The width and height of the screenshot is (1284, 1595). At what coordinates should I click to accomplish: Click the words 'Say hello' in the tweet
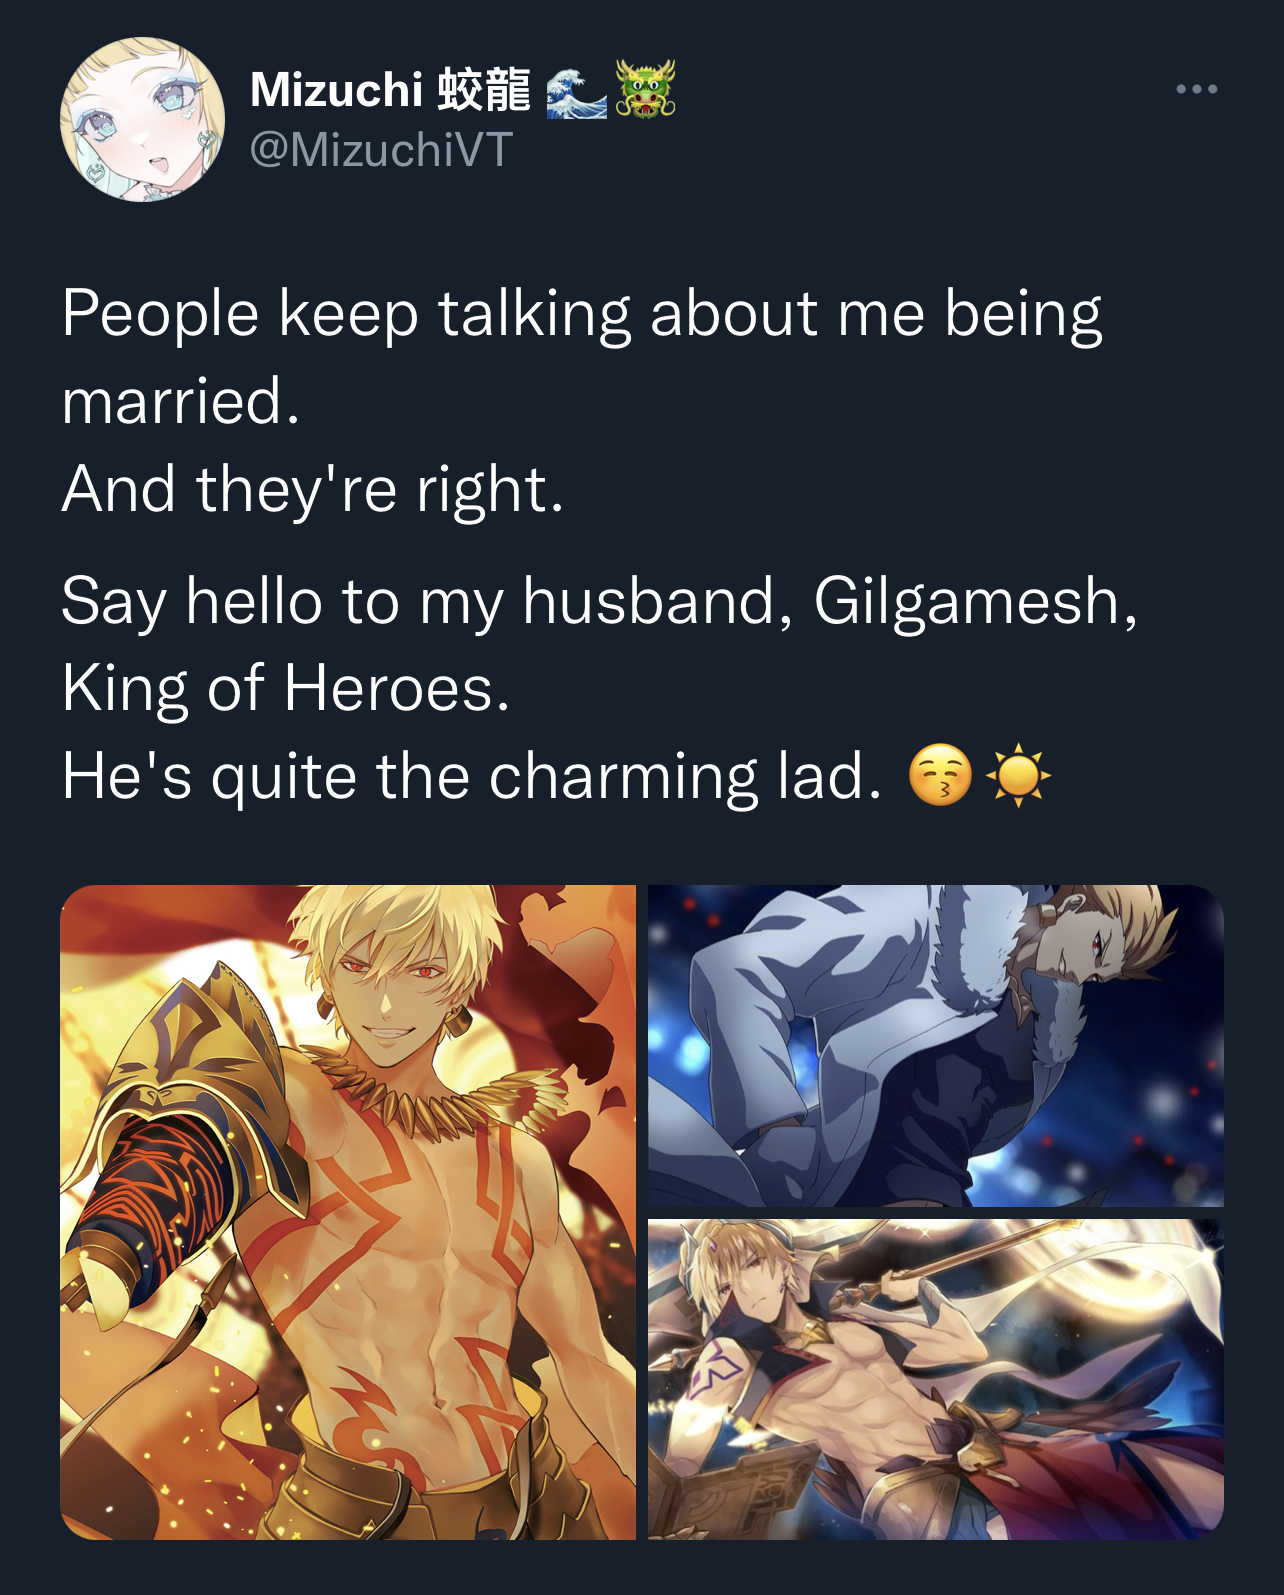(x=192, y=604)
